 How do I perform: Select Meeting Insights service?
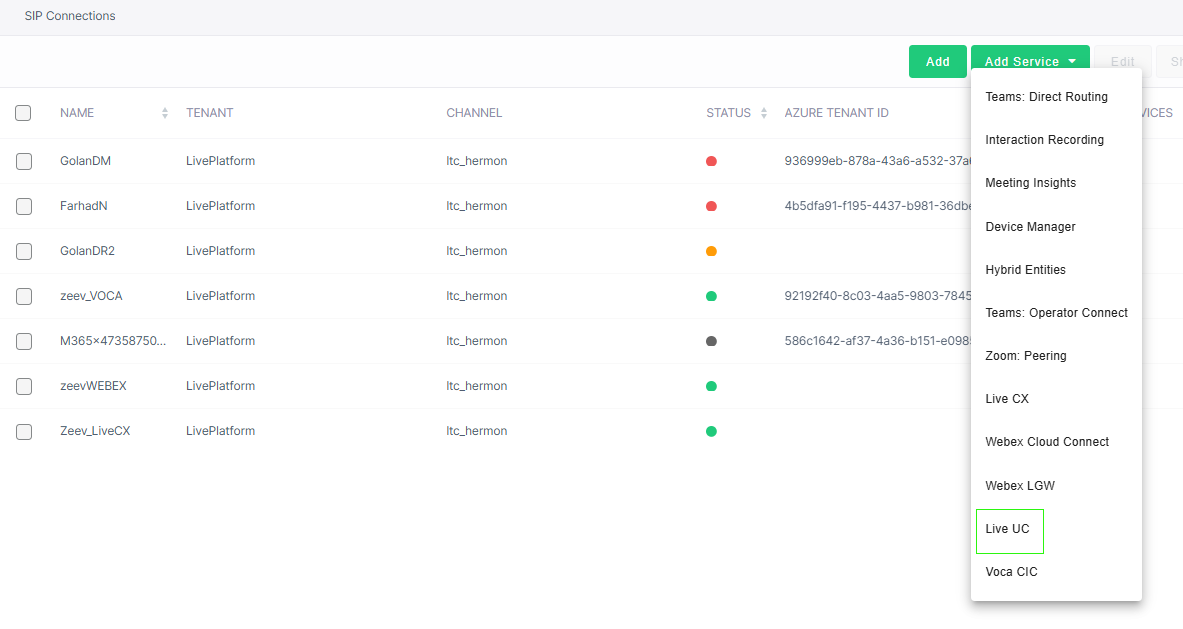click(x=1031, y=183)
